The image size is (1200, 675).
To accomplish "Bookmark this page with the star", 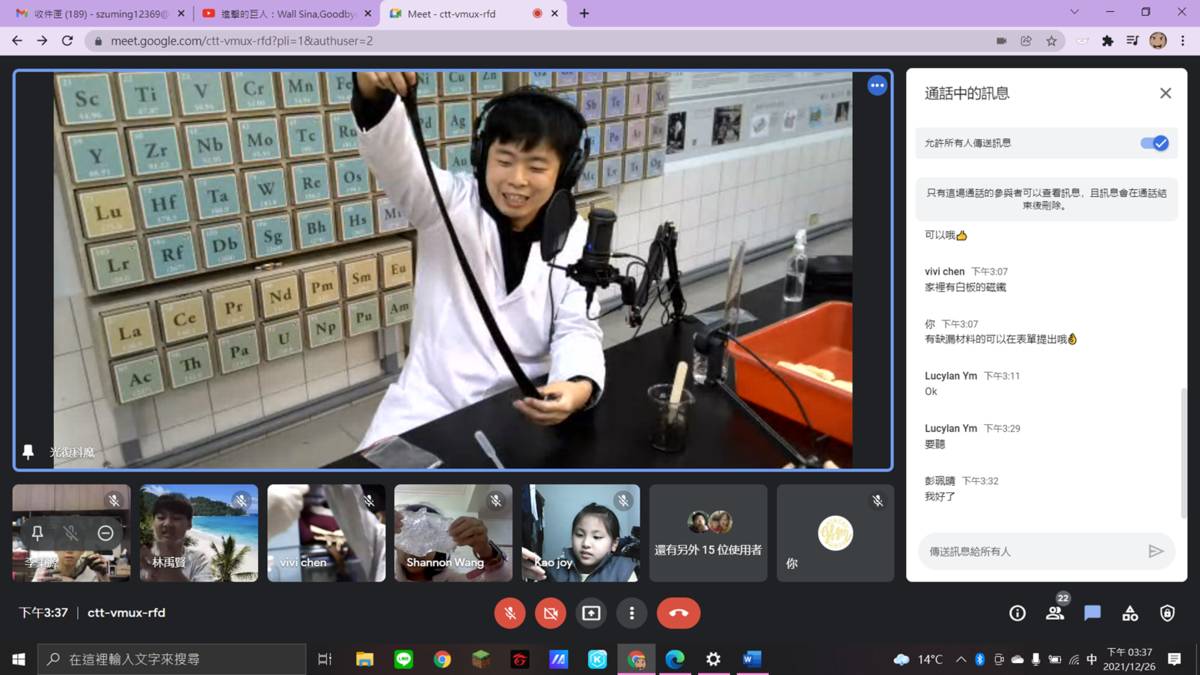I will click(1051, 41).
